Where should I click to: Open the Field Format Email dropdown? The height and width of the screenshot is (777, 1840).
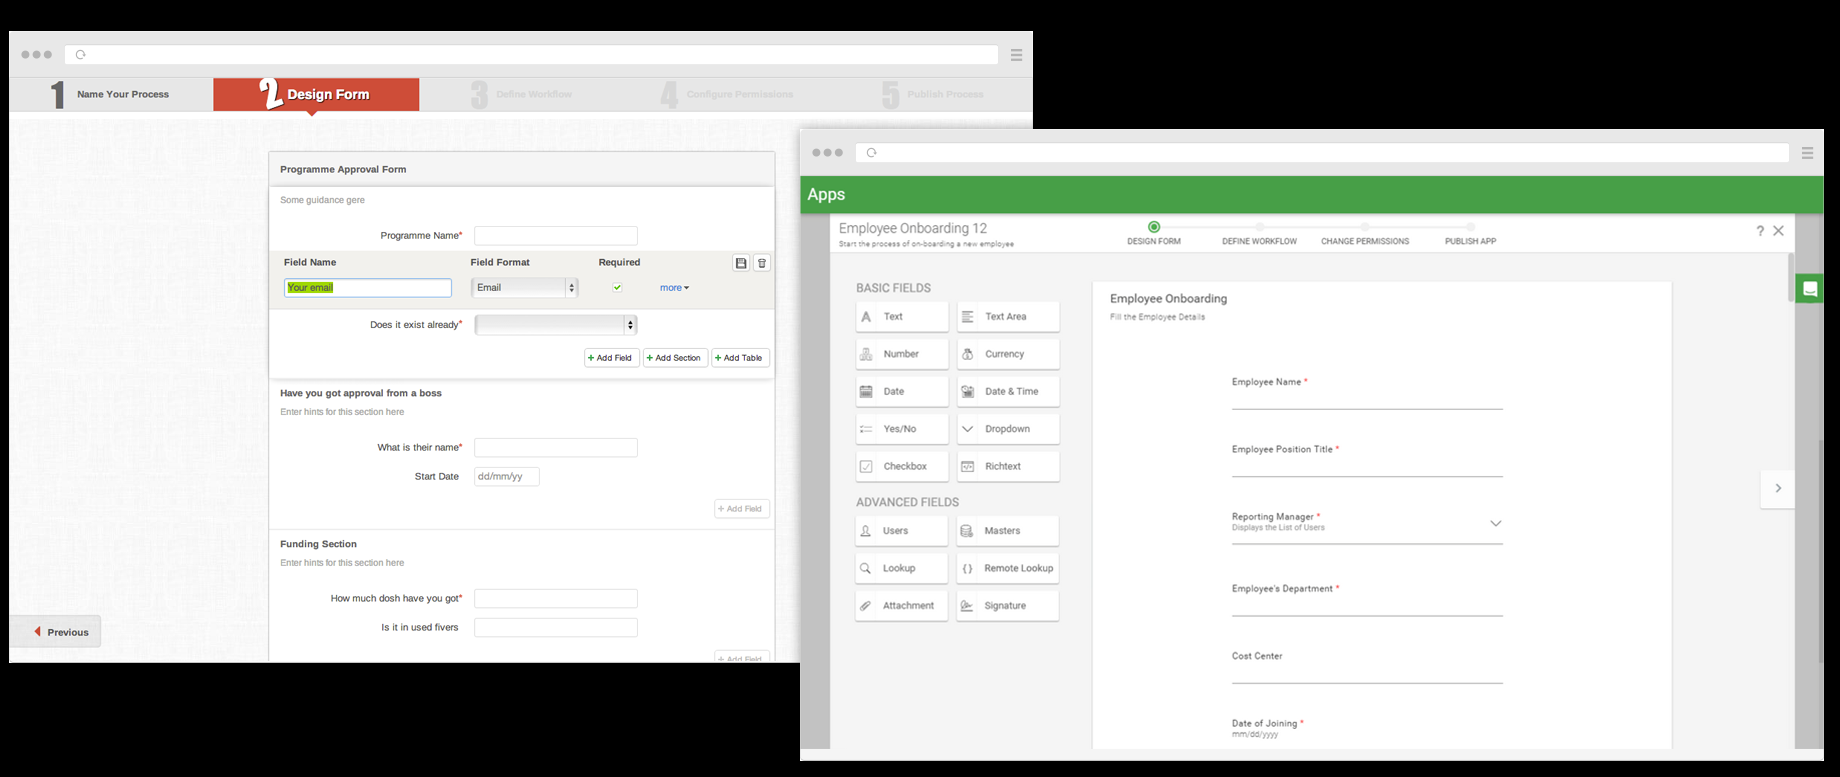[x=524, y=288]
